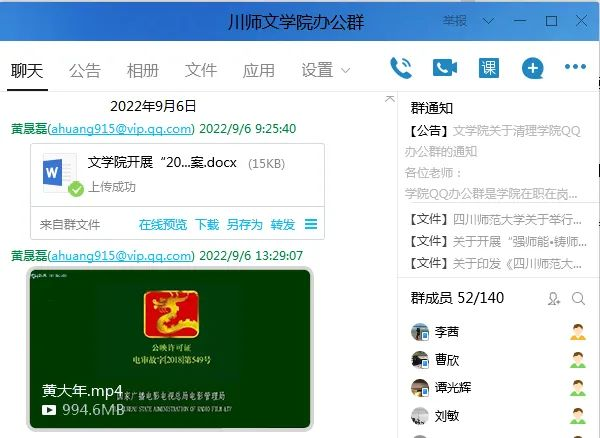The height and width of the screenshot is (438, 600).
Task: Click sender email link at 9:25:40
Action: 121,129
